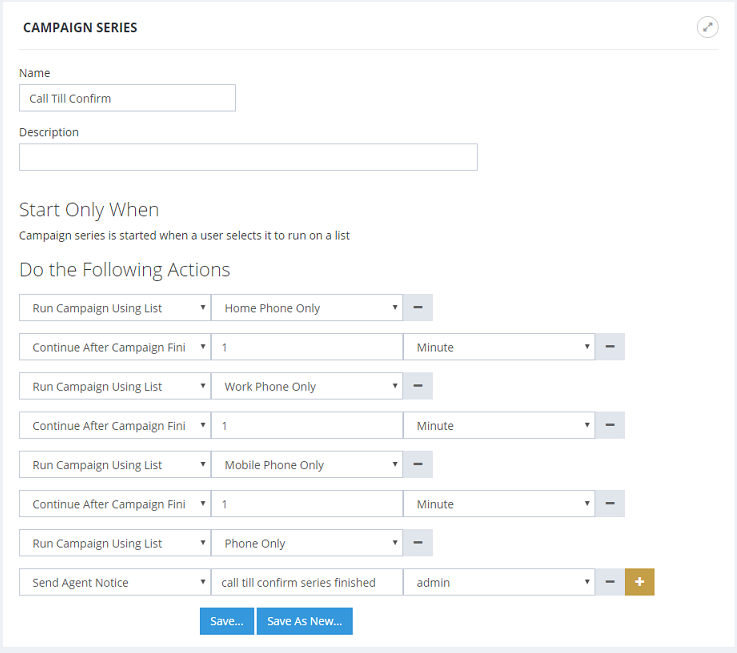The width and height of the screenshot is (737, 653).
Task: Remove the Send Agent Notice row
Action: (609, 583)
